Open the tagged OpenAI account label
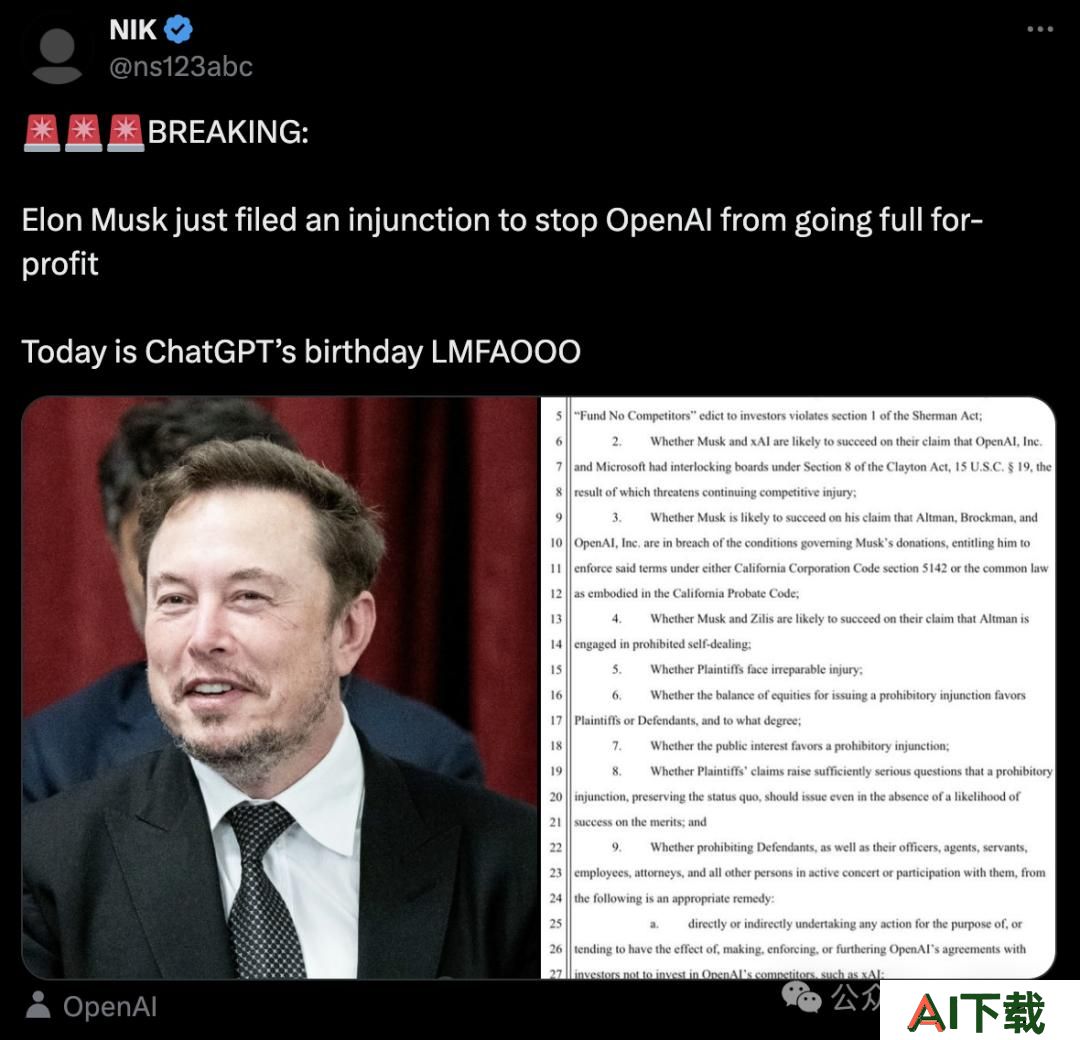Viewport: 1080px width, 1040px height. (110, 1006)
